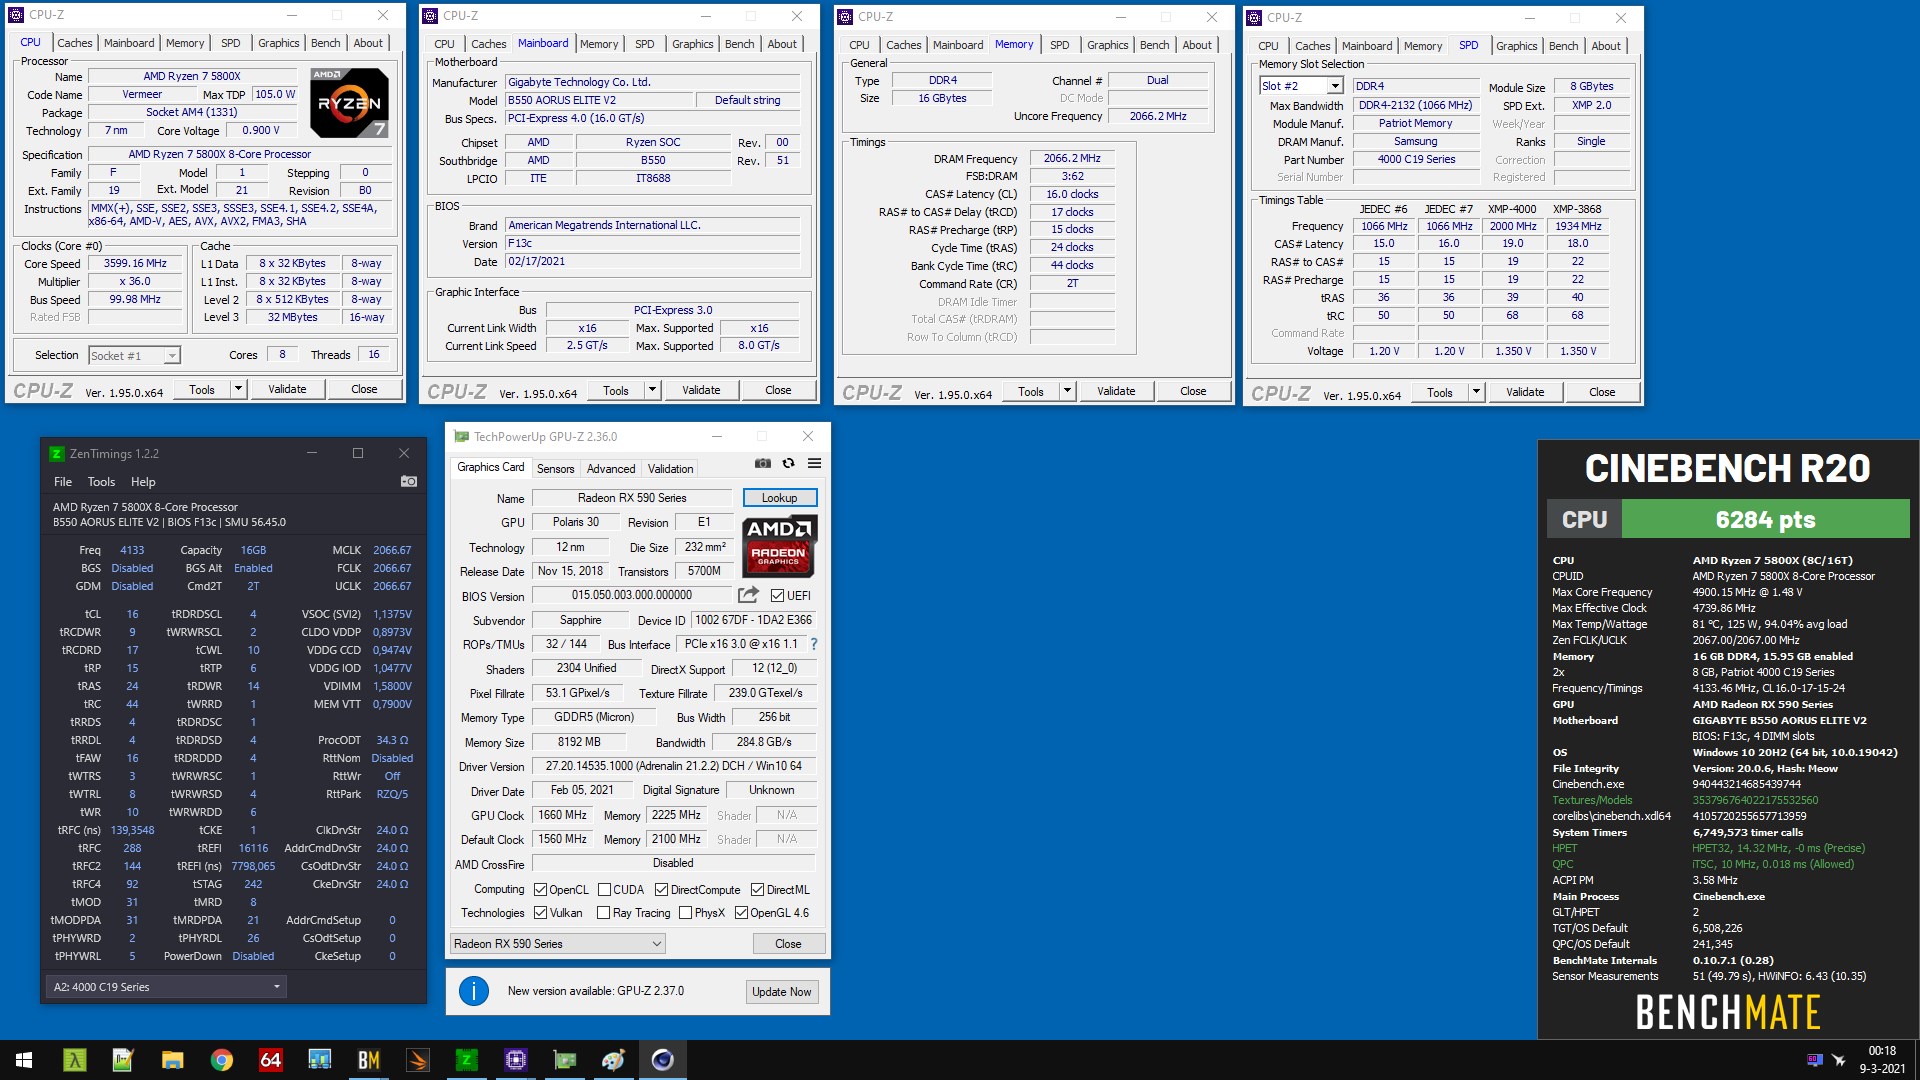The image size is (1920, 1080).
Task: Switch to ZenTimings via taskbar icon
Action: click(x=466, y=1060)
